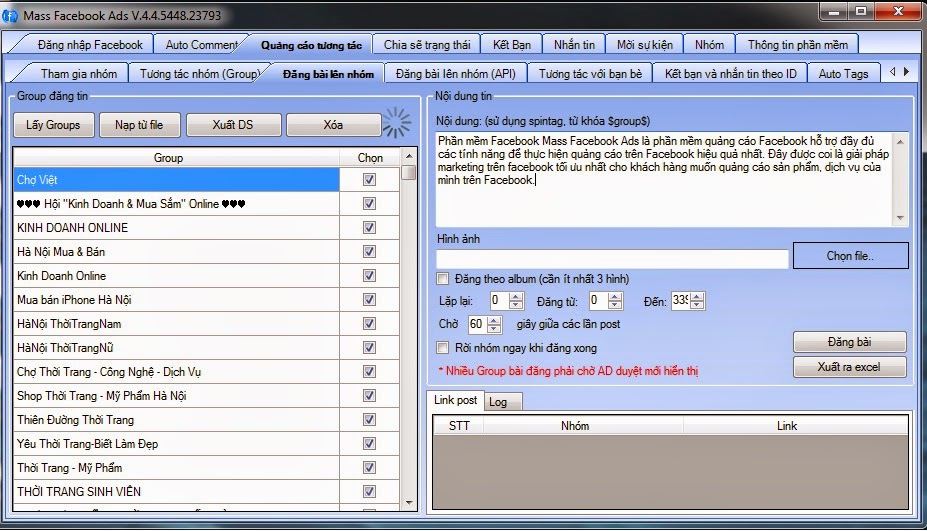Choose an image with Chọn file..
927x531 pixels.
coord(850,256)
